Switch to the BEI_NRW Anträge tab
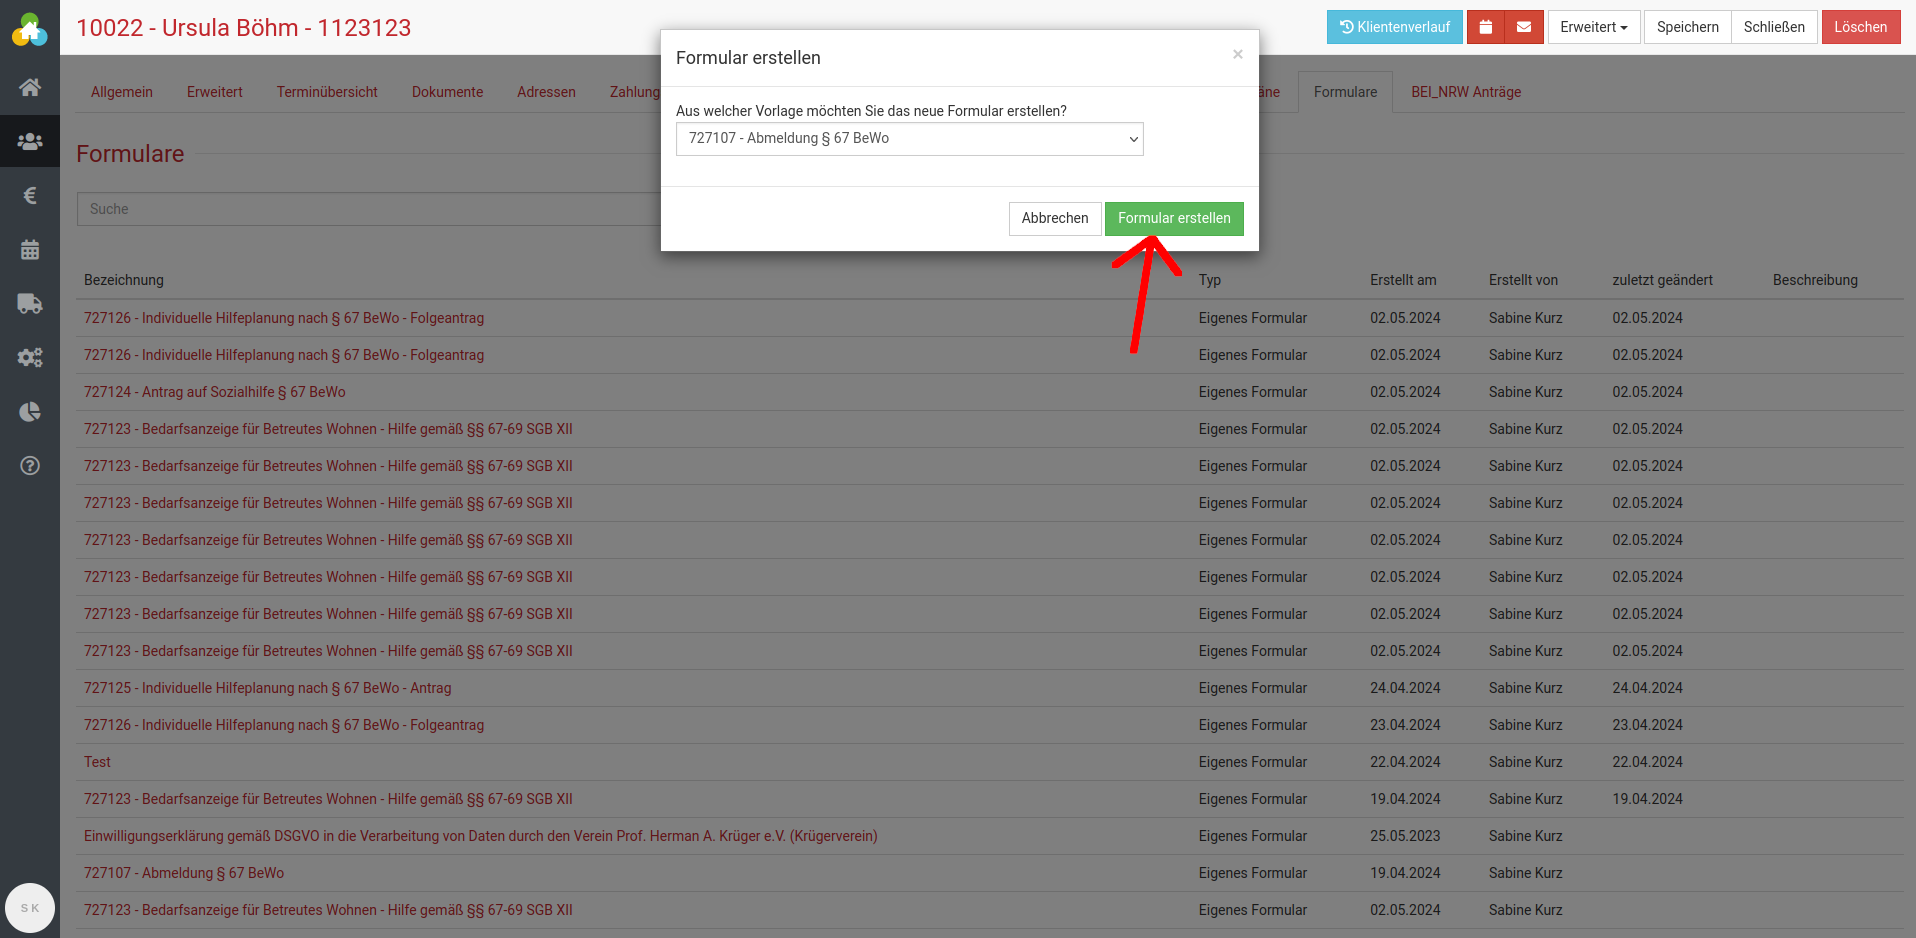 (x=1465, y=92)
